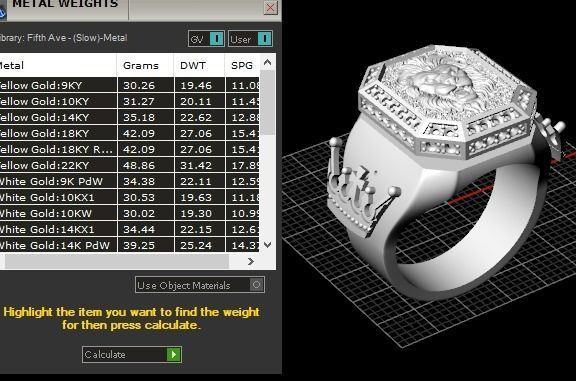Click the table scroll up arrow
Viewport: 576px width, 381px height.
(267, 62)
